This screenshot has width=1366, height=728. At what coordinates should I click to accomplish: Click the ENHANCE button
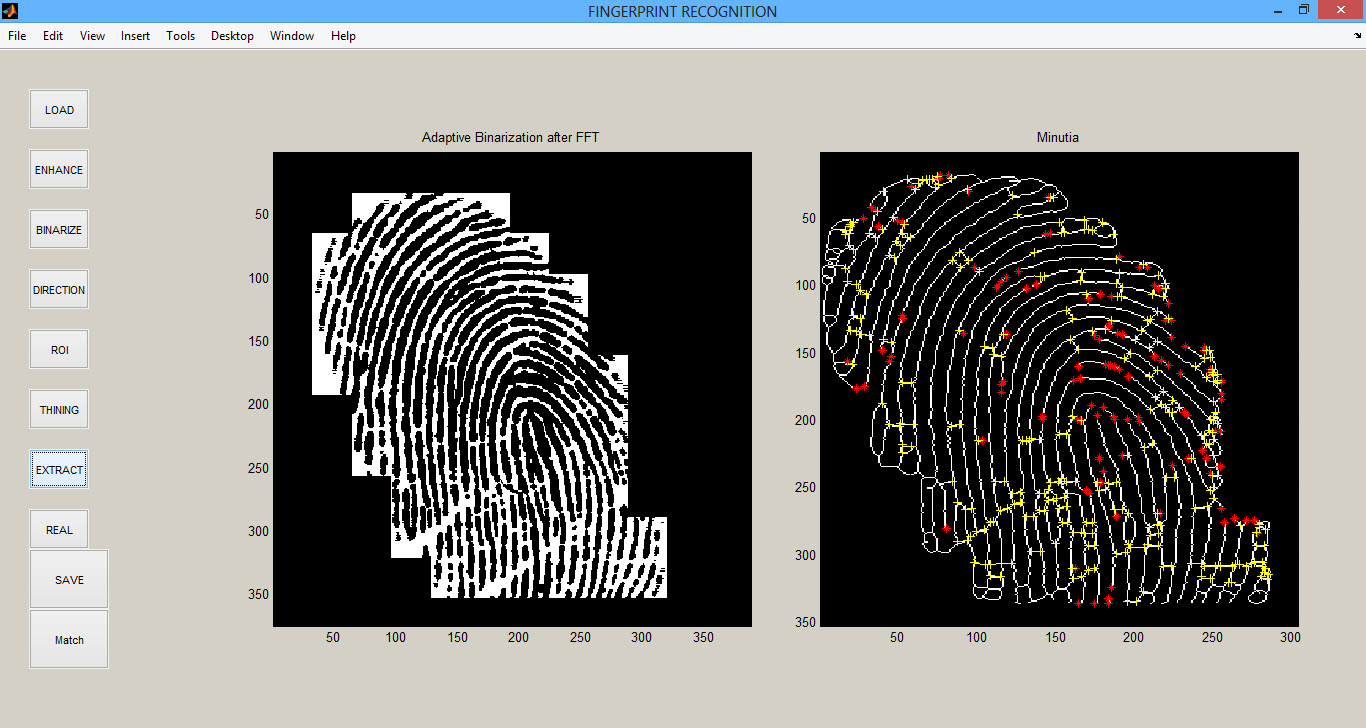tap(59, 170)
